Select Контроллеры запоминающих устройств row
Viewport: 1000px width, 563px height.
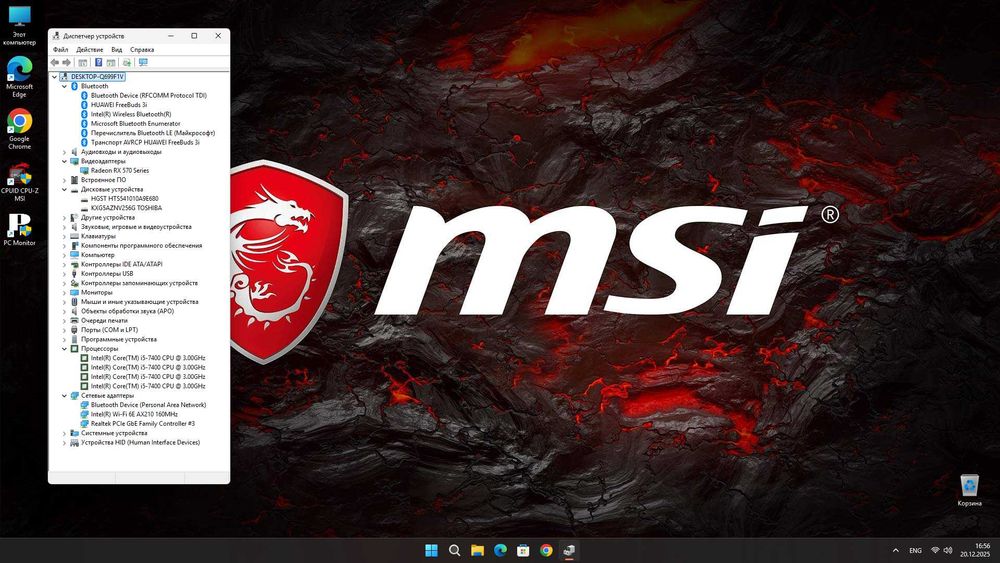coord(139,283)
